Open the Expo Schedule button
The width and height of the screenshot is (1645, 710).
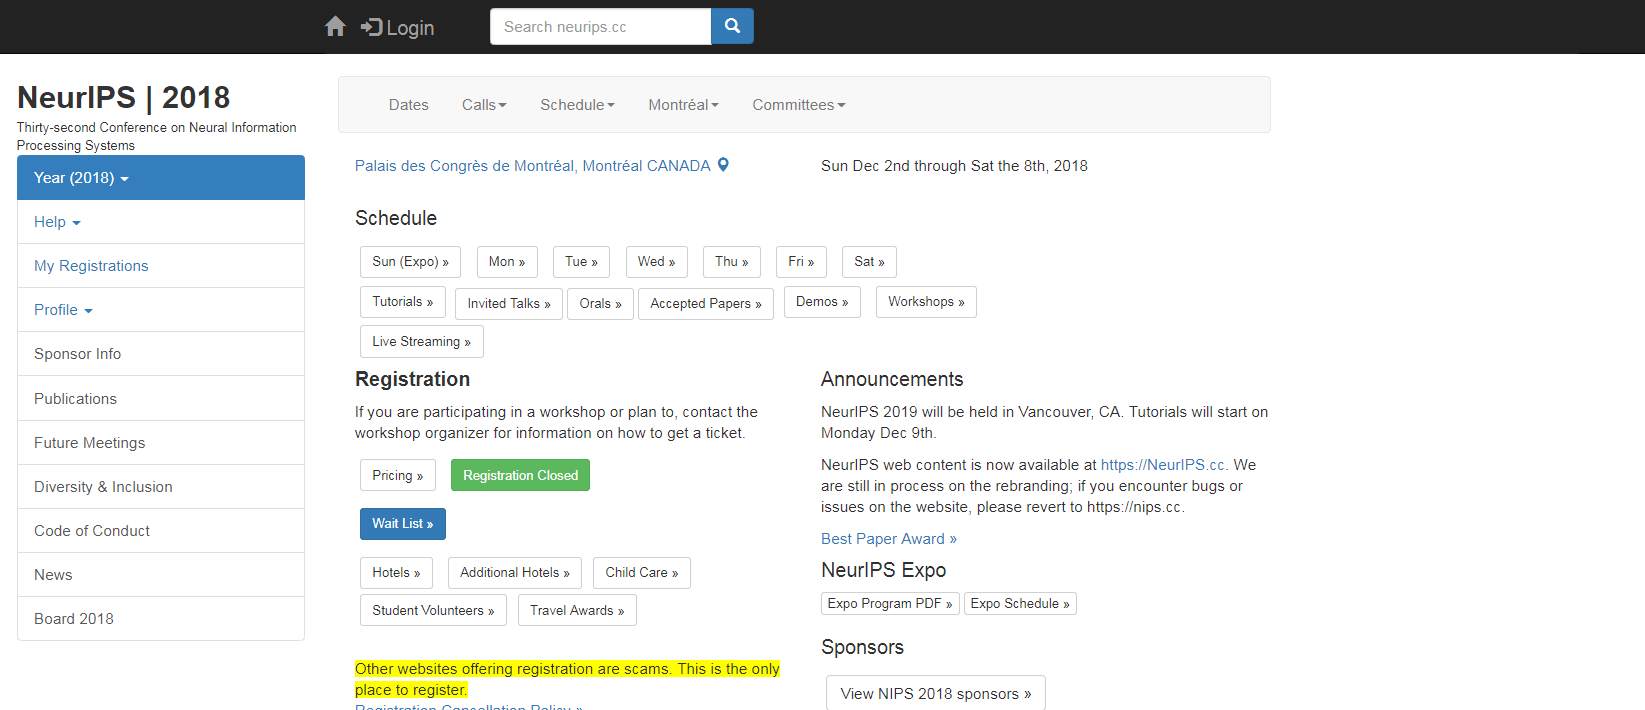coord(1020,604)
